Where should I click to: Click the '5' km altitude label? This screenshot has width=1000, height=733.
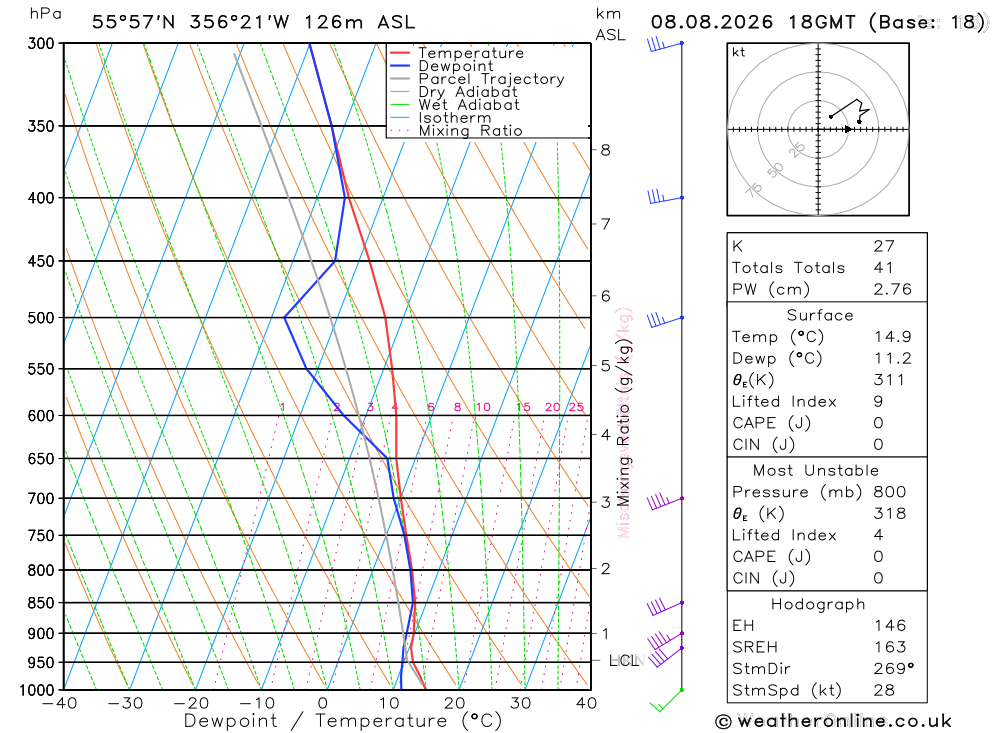click(x=605, y=366)
